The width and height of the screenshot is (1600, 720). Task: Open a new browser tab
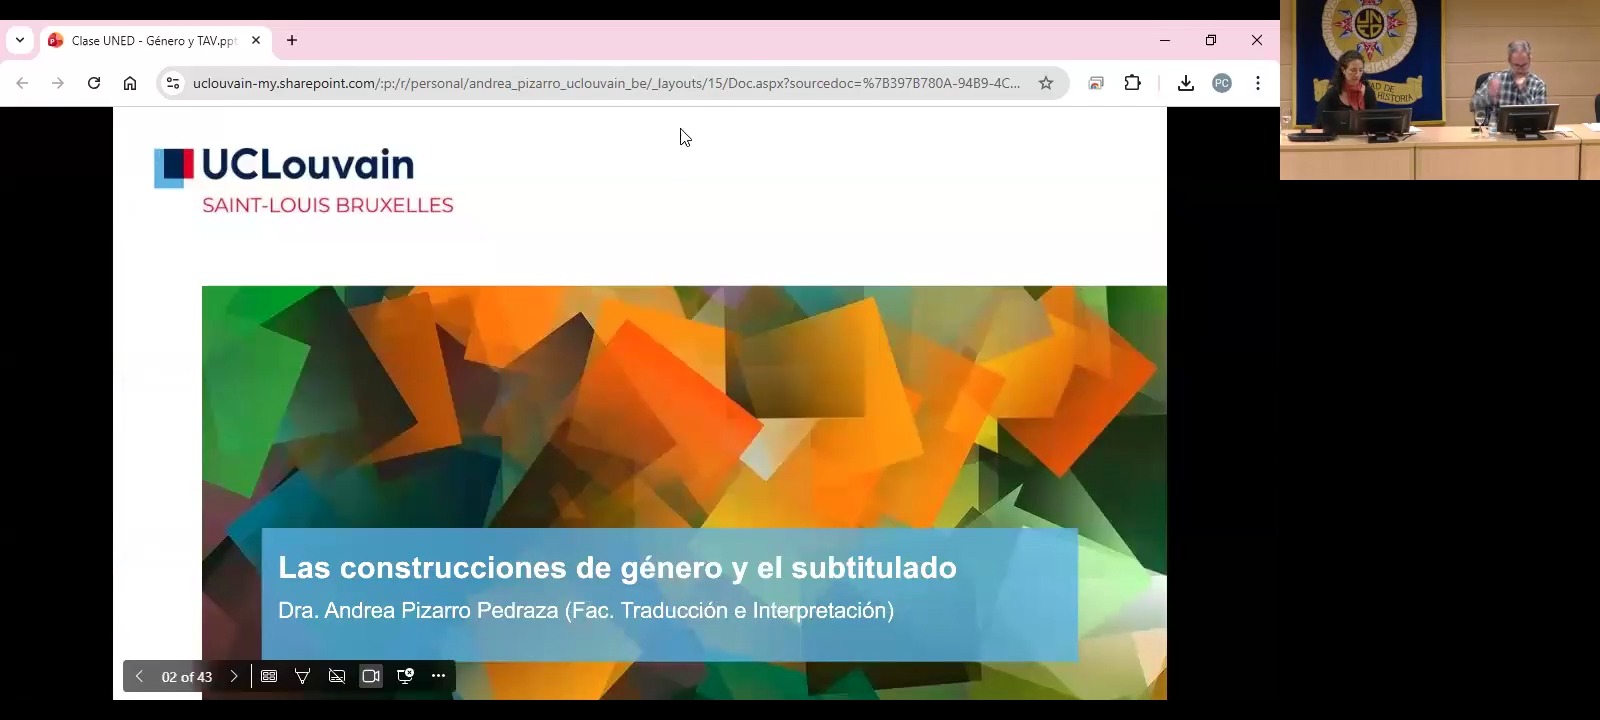coord(292,41)
